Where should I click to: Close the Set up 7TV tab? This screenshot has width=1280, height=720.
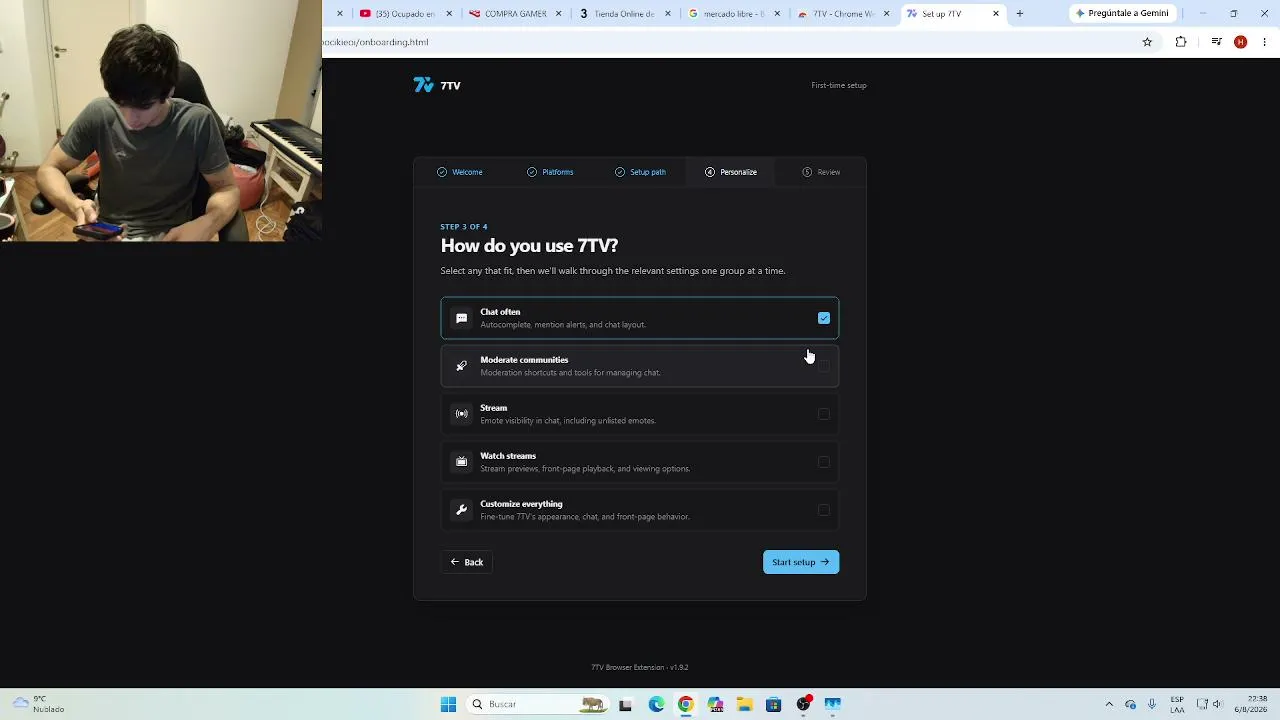point(996,14)
